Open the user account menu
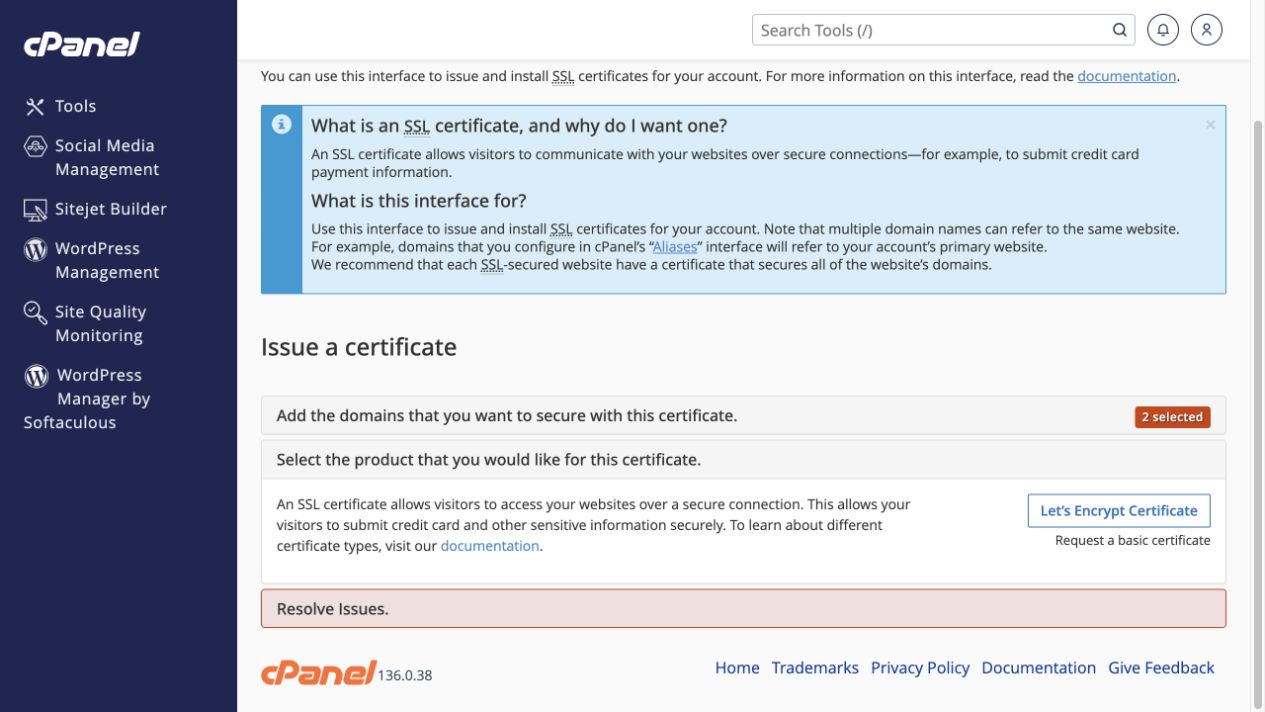1265x712 pixels. pyautogui.click(x=1207, y=30)
